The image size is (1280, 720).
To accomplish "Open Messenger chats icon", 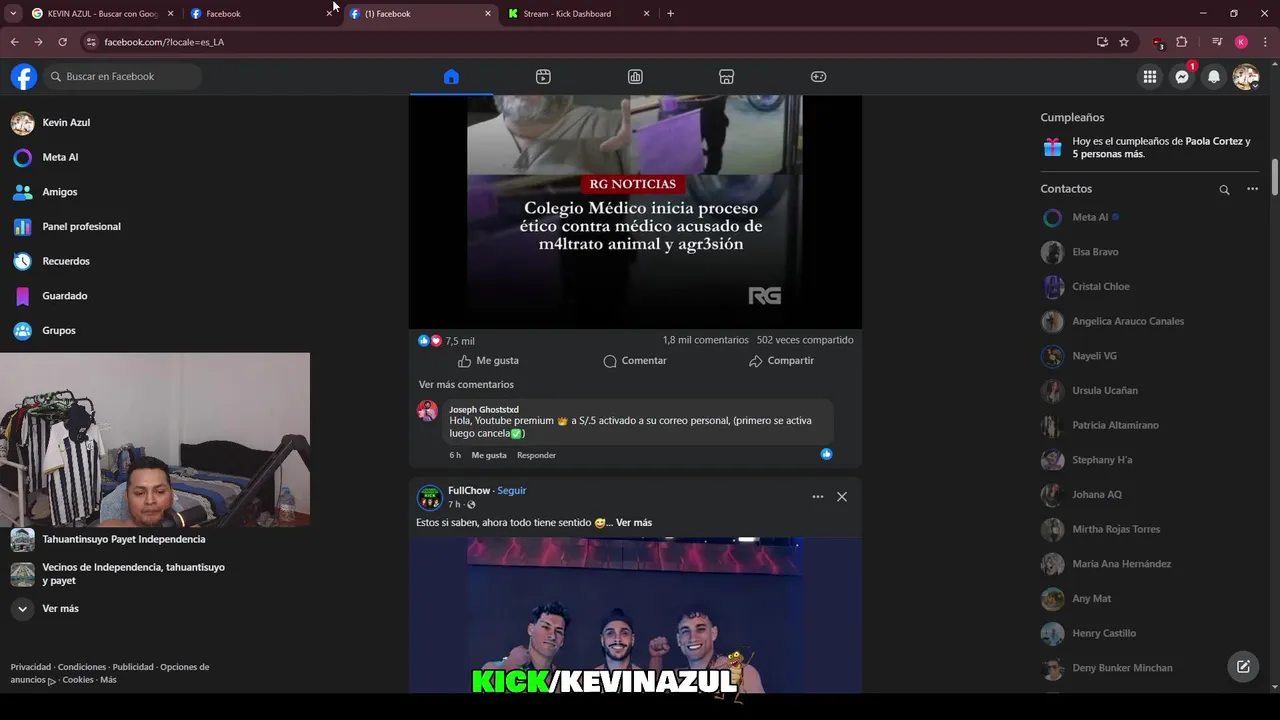I will click(1182, 77).
